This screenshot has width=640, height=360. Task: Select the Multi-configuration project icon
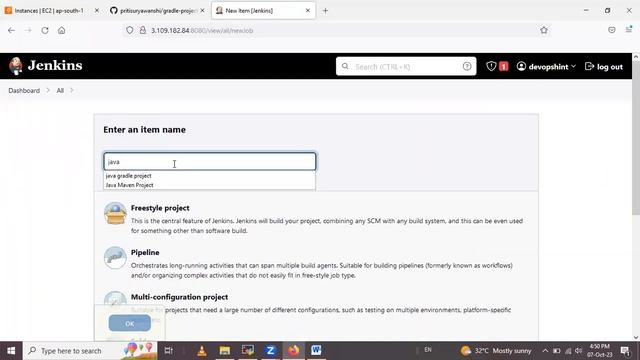tap(115, 300)
